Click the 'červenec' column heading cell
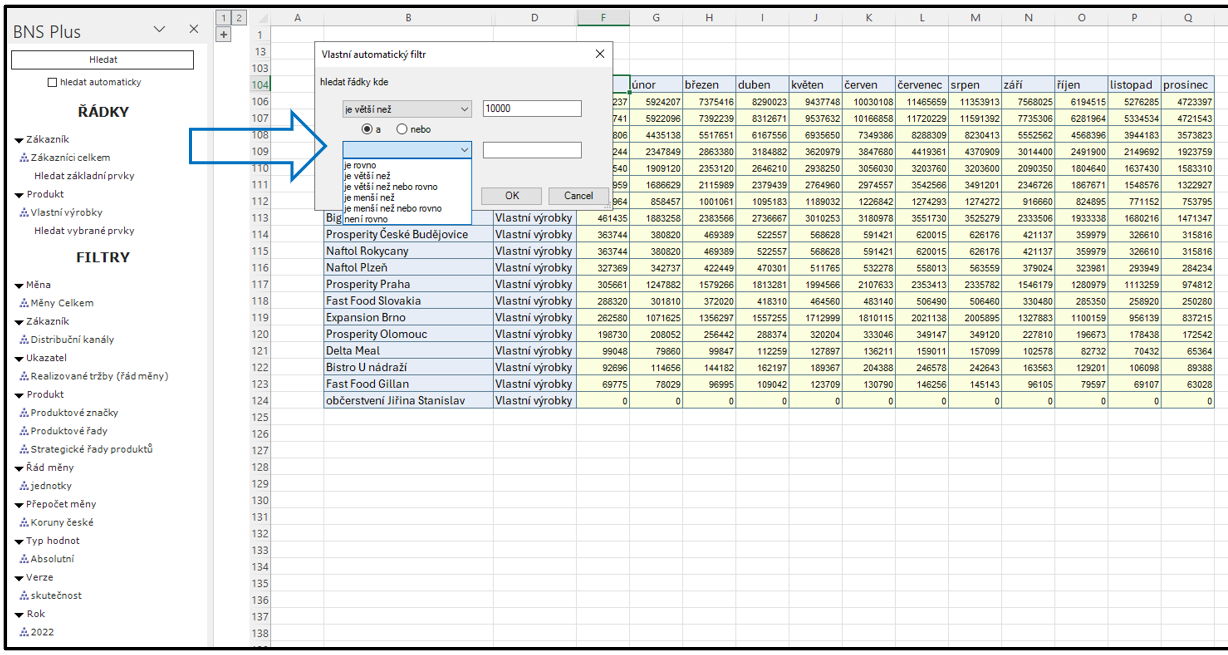1228x655 pixels. coord(921,85)
